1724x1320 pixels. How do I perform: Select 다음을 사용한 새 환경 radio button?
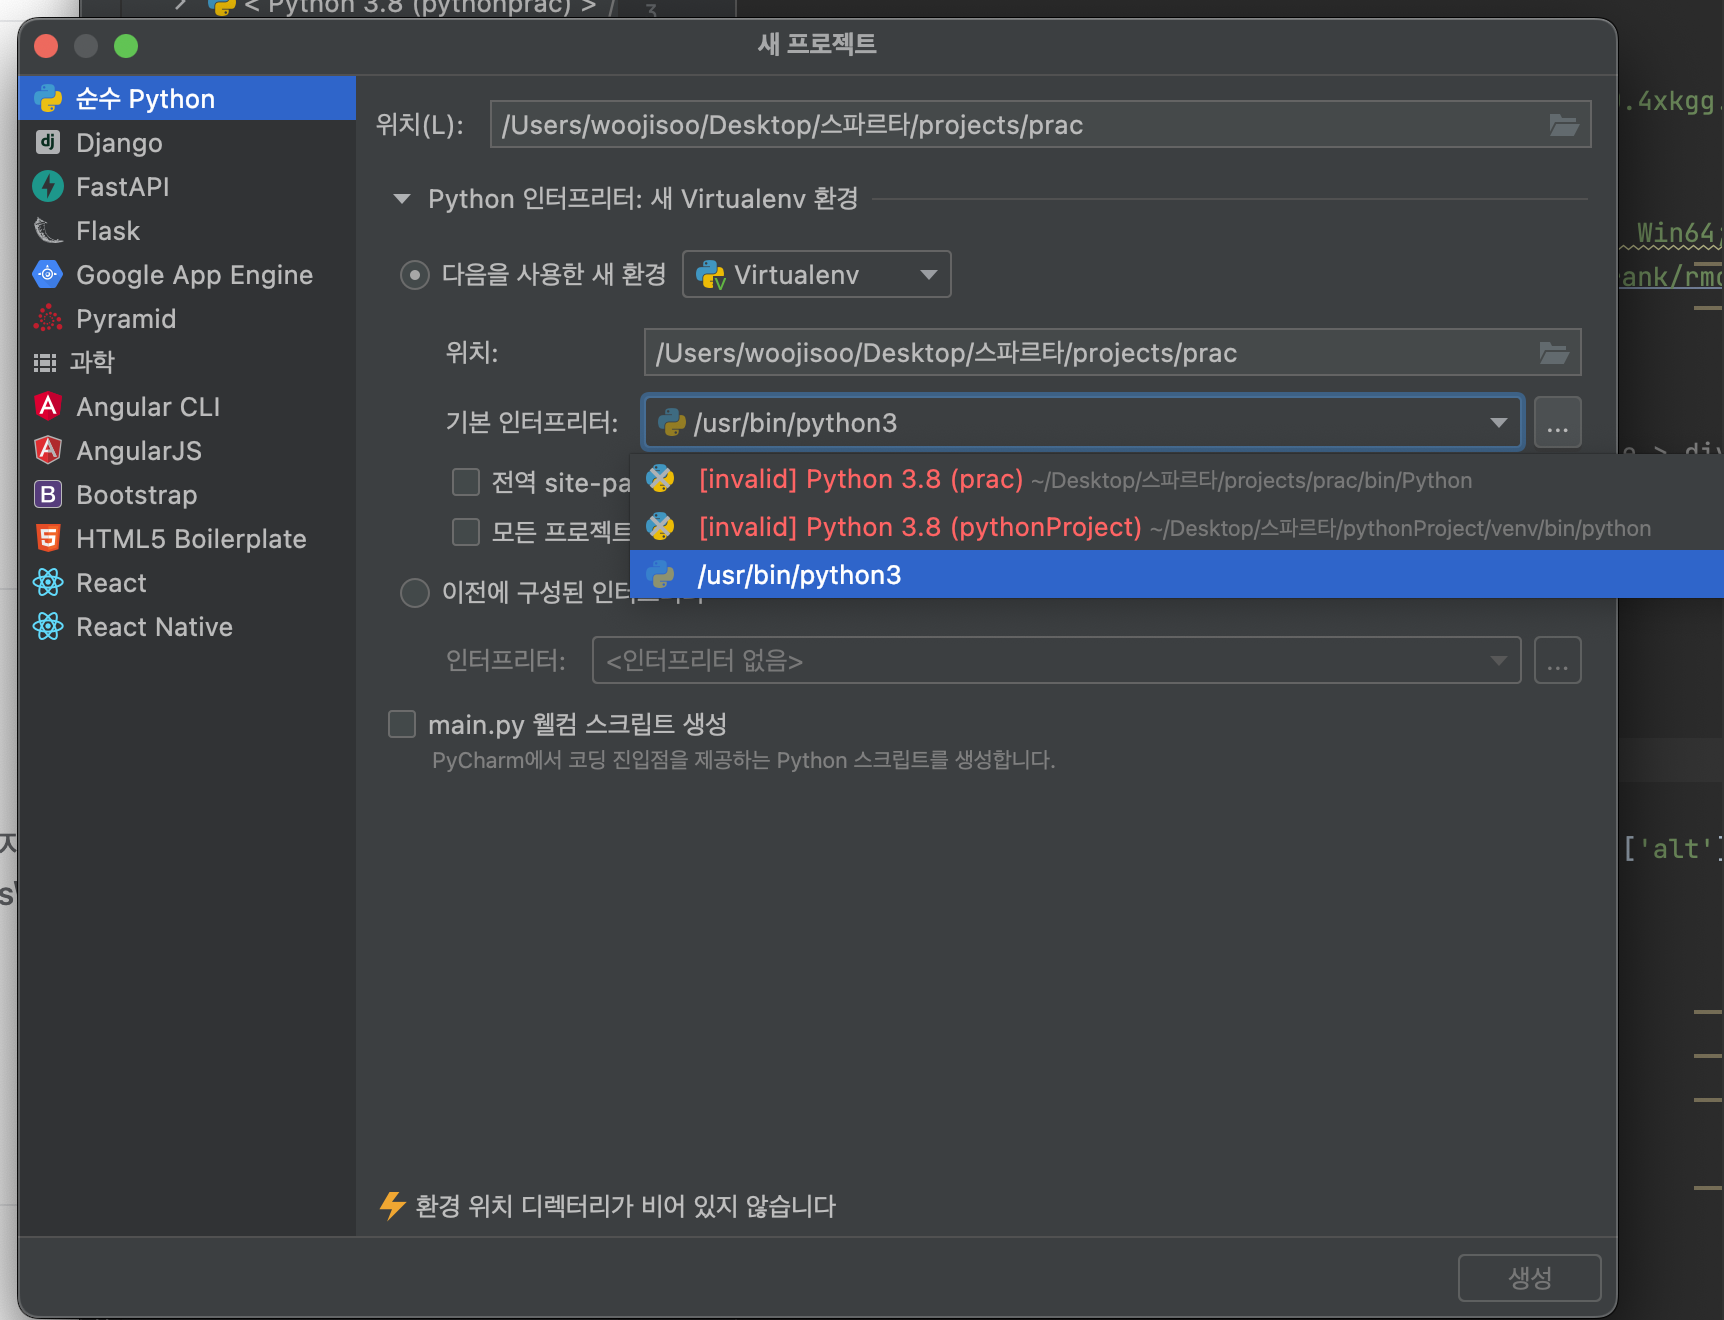click(x=415, y=275)
